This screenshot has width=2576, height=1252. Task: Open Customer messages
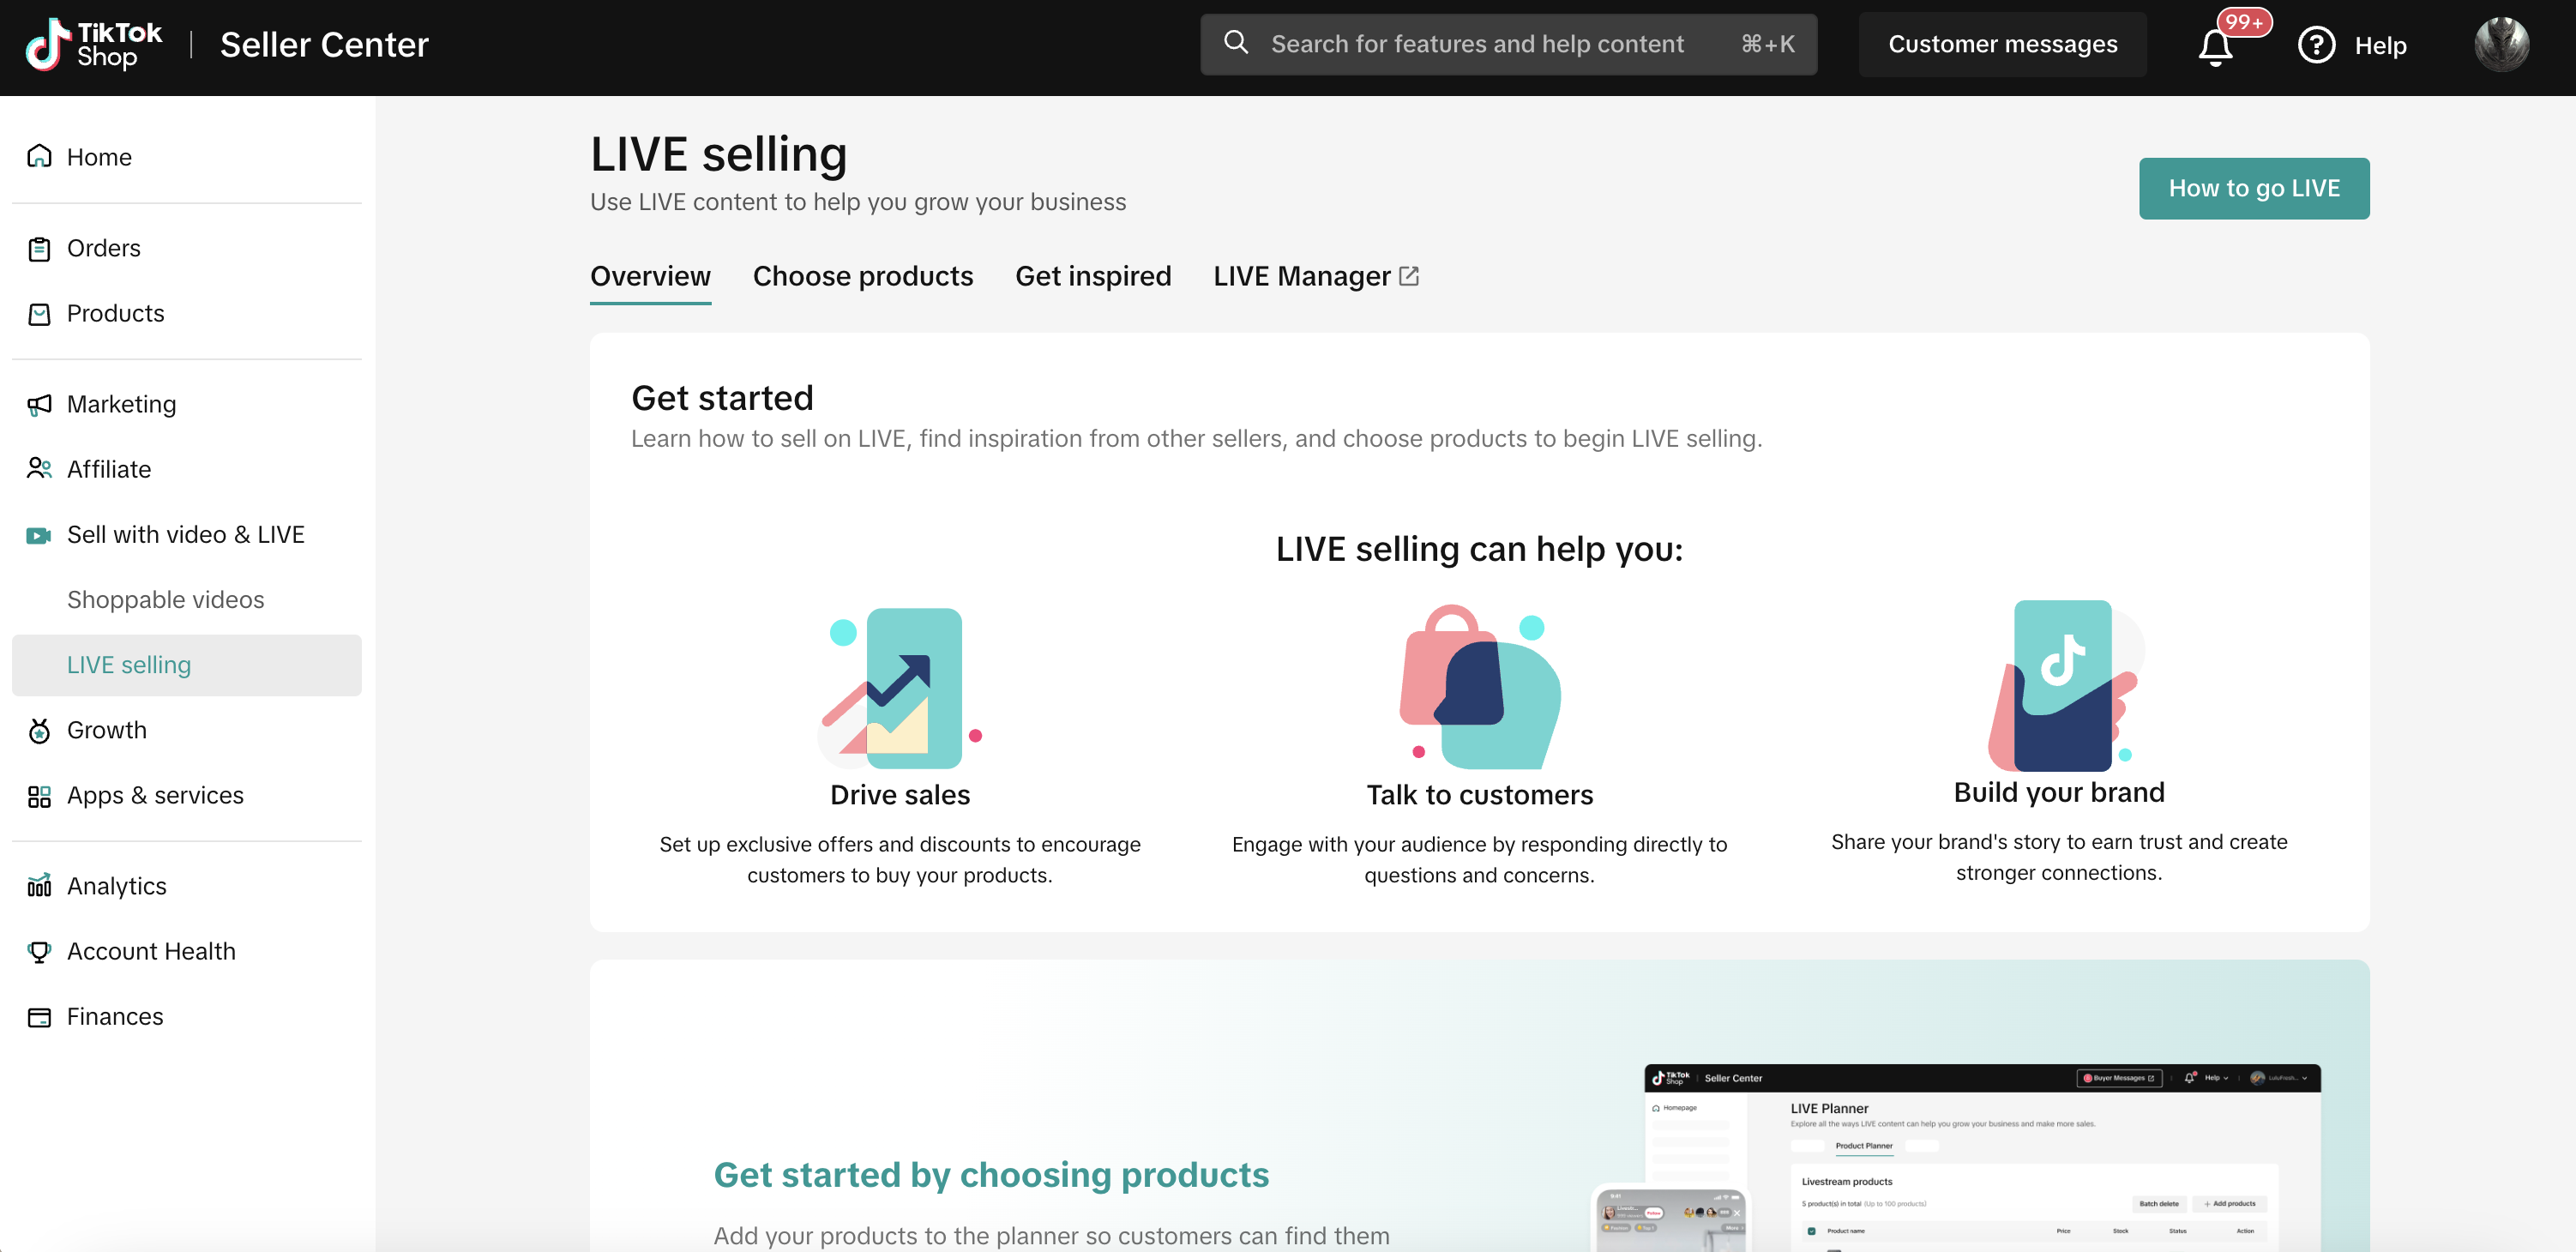[2002, 45]
